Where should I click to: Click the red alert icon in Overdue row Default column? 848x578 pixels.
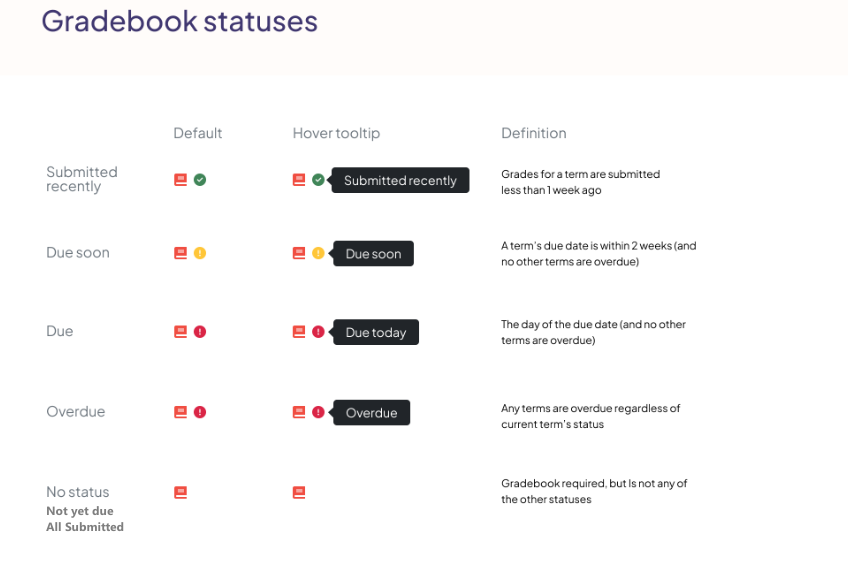pyautogui.click(x=200, y=412)
